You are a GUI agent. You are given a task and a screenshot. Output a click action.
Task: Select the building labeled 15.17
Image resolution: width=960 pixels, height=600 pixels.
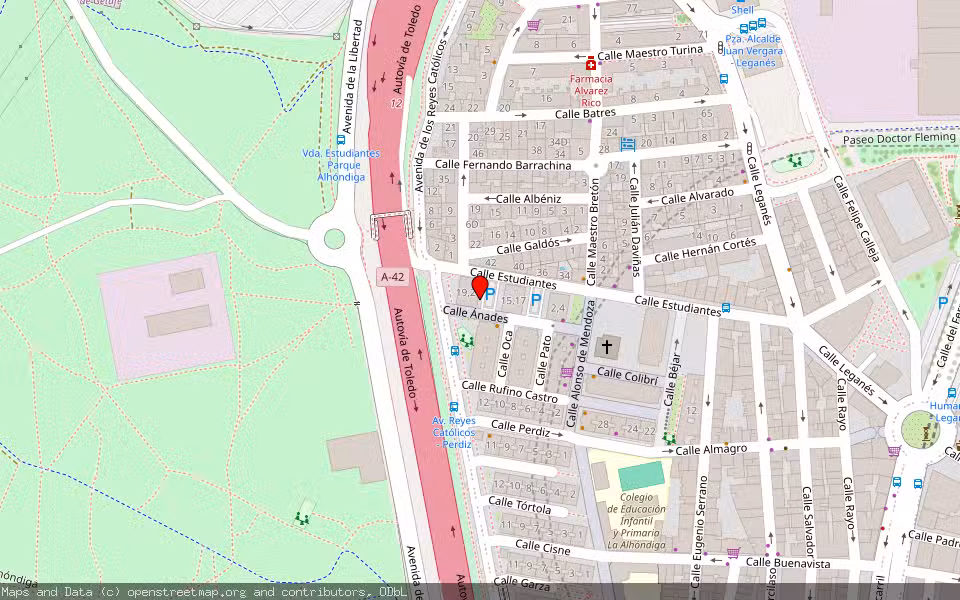513,301
